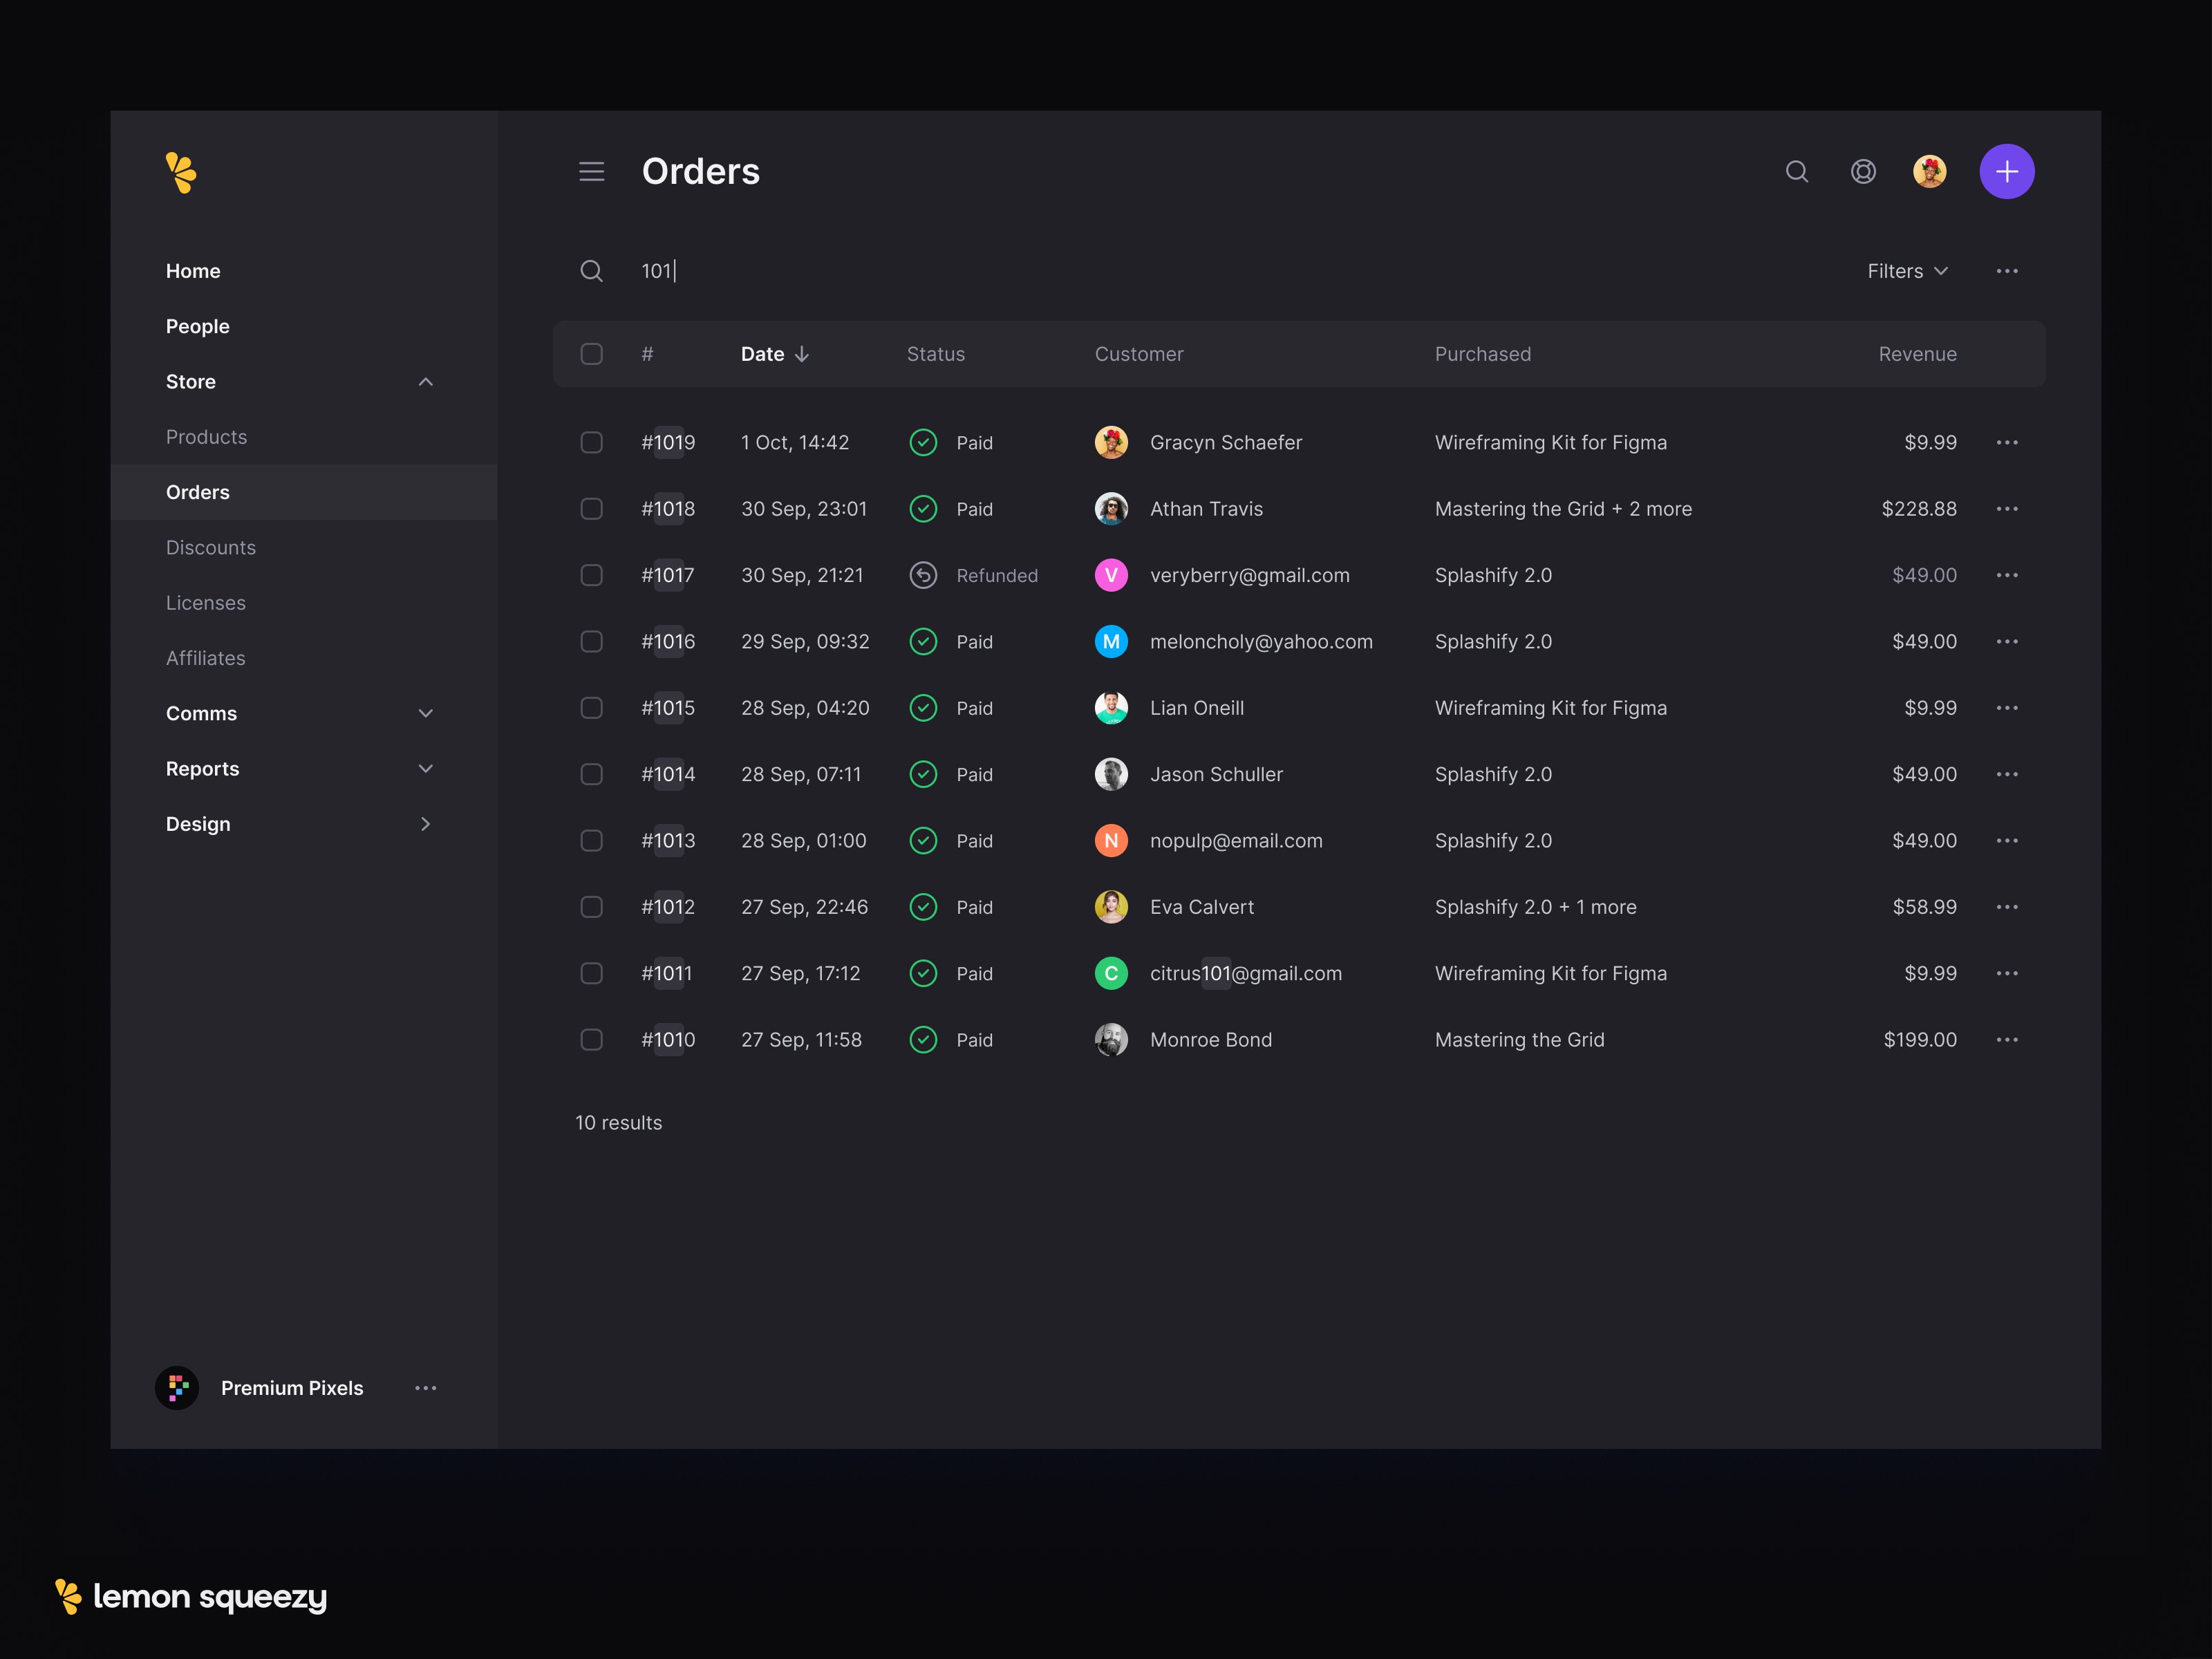Viewport: 2212px width, 1659px height.
Task: Click the 10 results count text
Action: point(618,1123)
